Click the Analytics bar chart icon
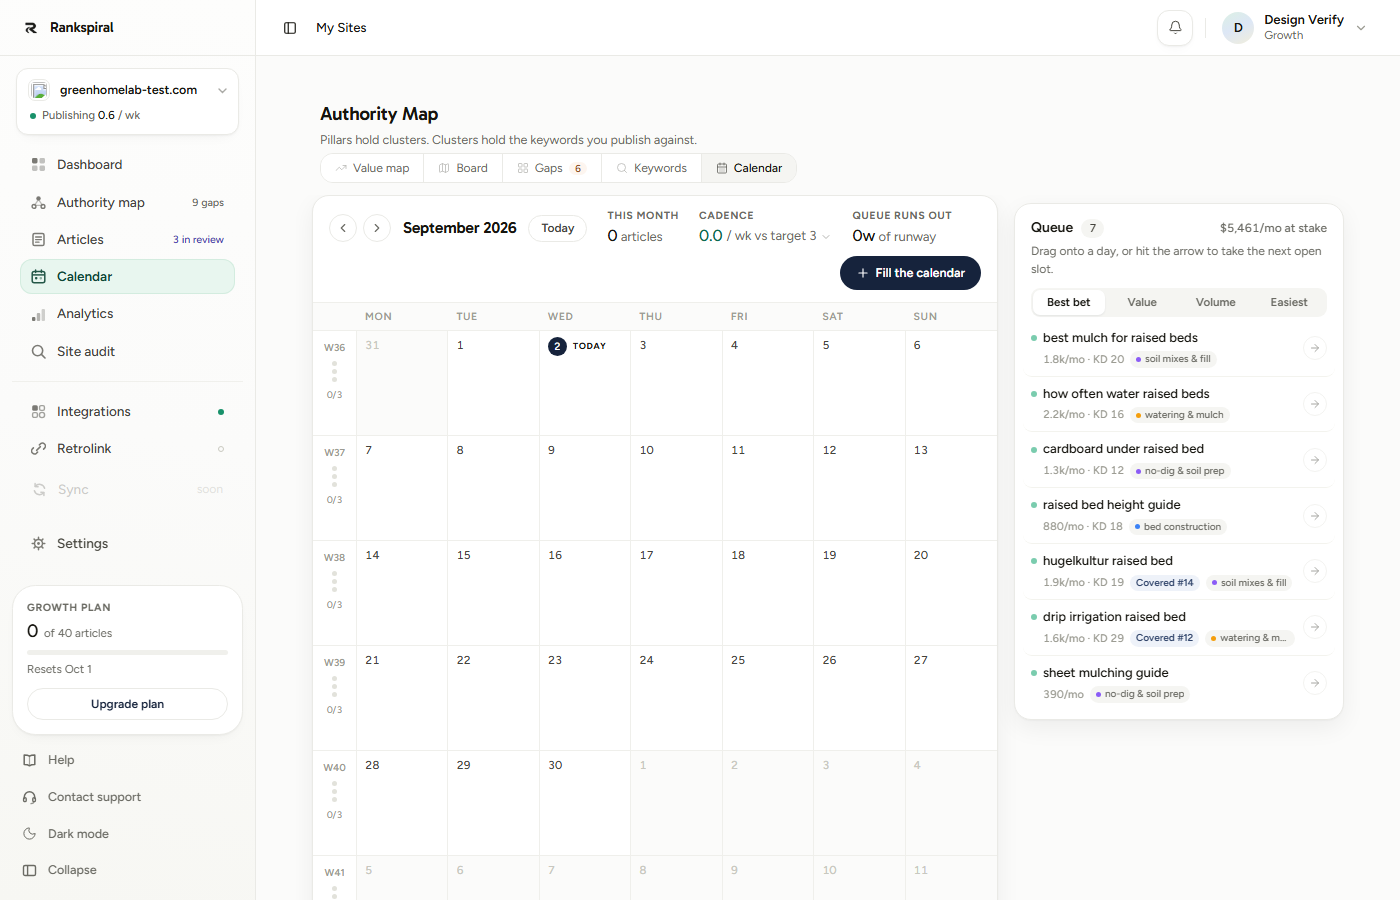The image size is (1400, 900). point(38,314)
